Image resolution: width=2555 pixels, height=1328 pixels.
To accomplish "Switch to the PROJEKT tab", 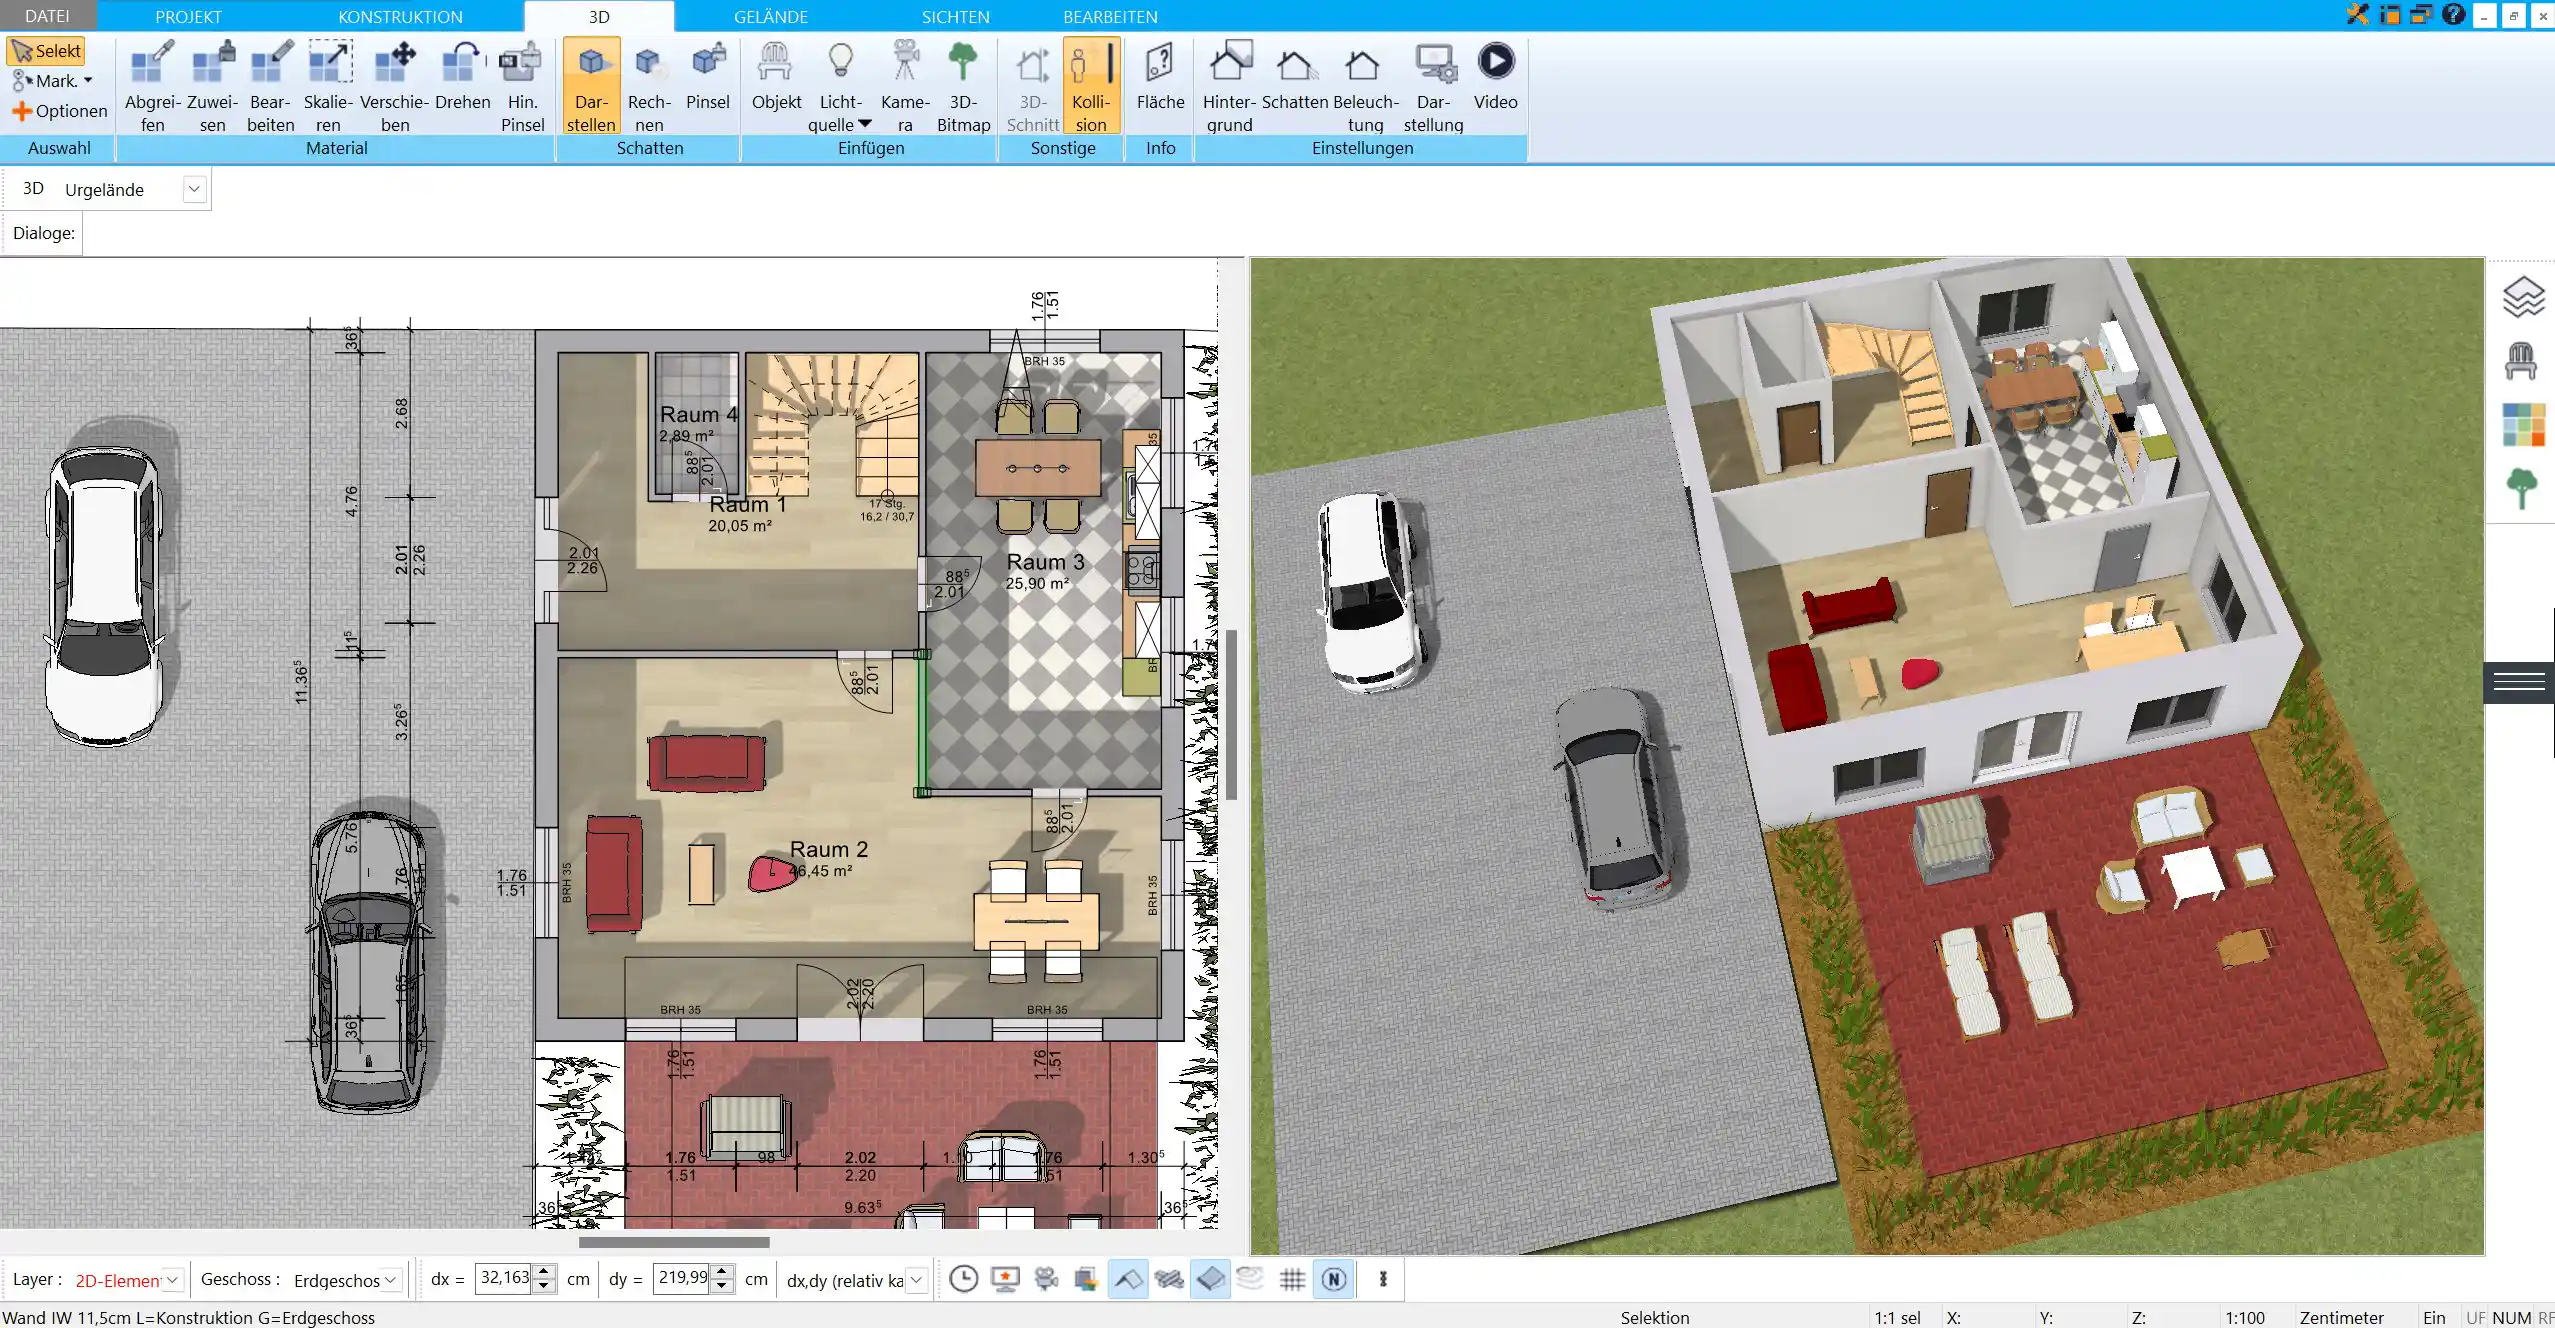I will coord(188,16).
